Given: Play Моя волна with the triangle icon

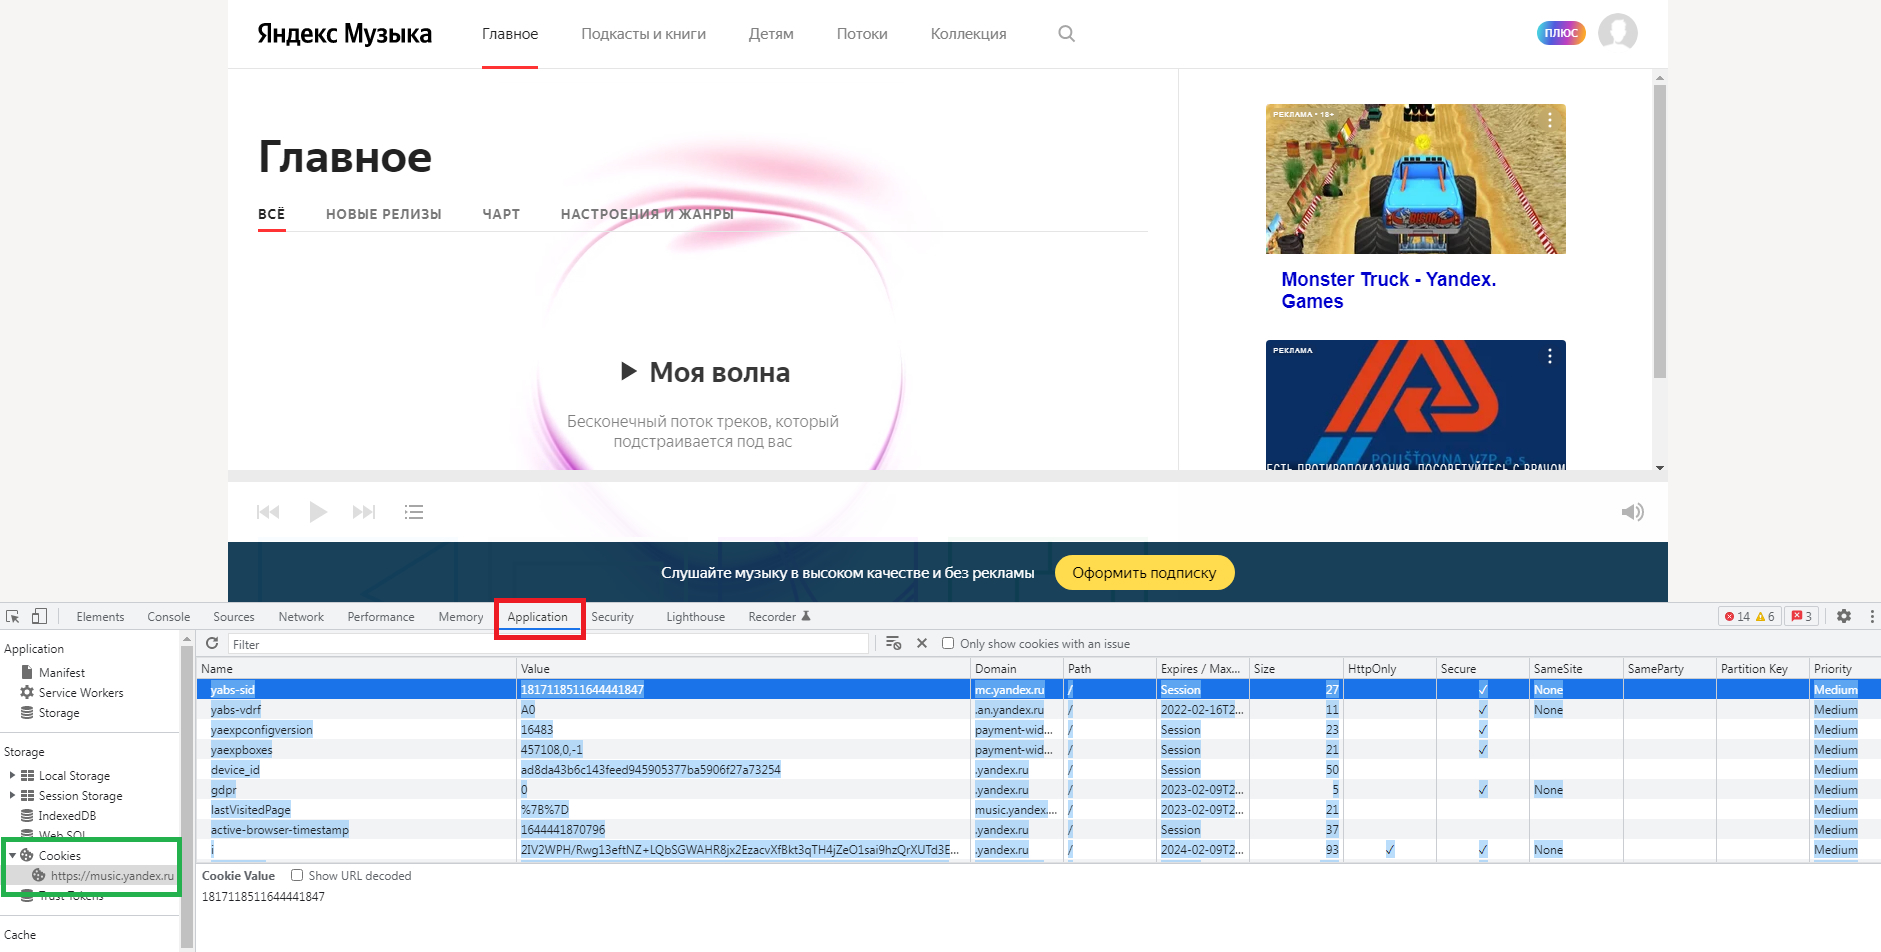Looking at the screenshot, I should tap(628, 371).
